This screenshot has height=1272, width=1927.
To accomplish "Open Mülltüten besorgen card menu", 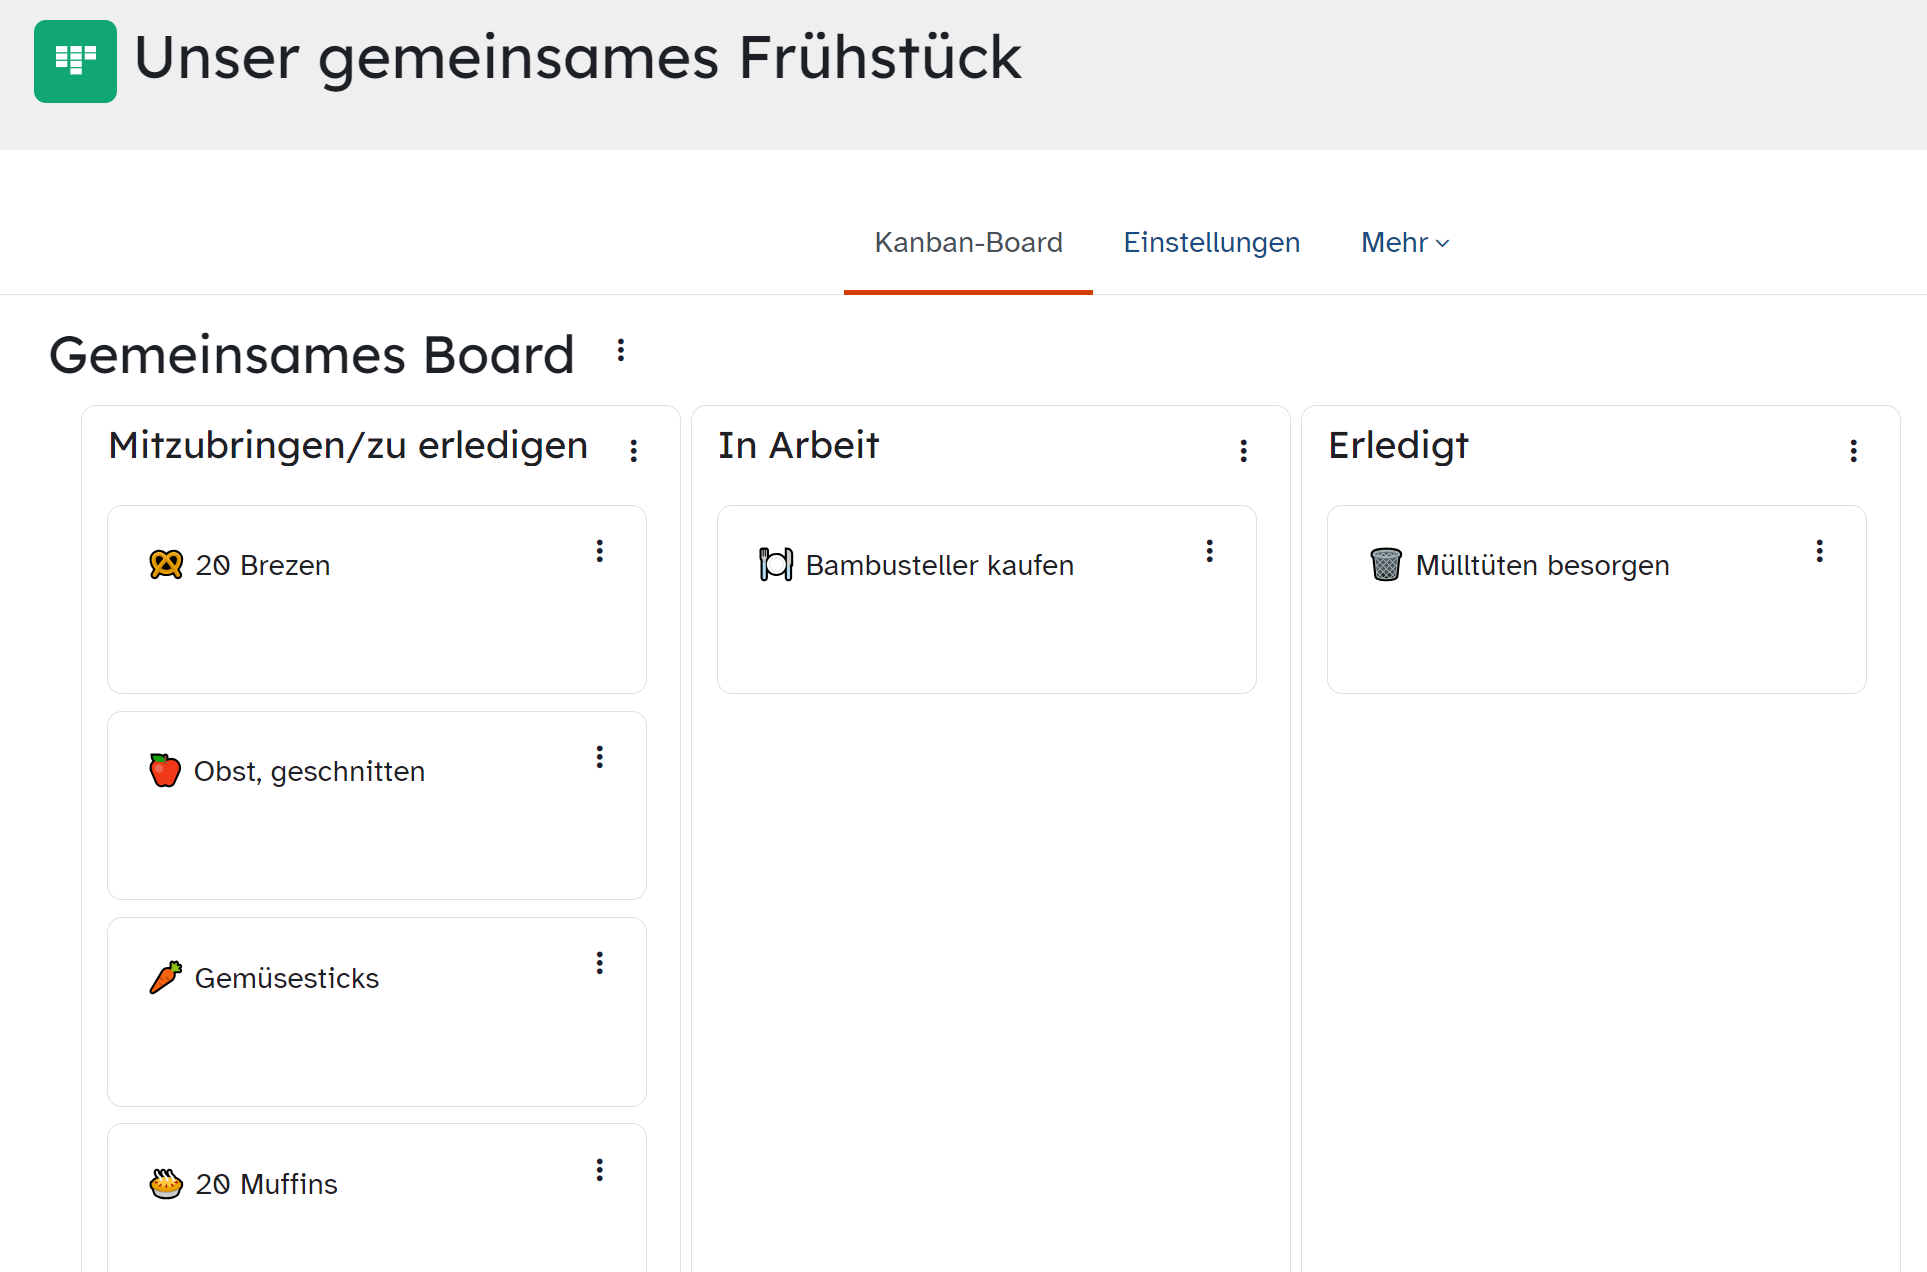I will (x=1820, y=551).
